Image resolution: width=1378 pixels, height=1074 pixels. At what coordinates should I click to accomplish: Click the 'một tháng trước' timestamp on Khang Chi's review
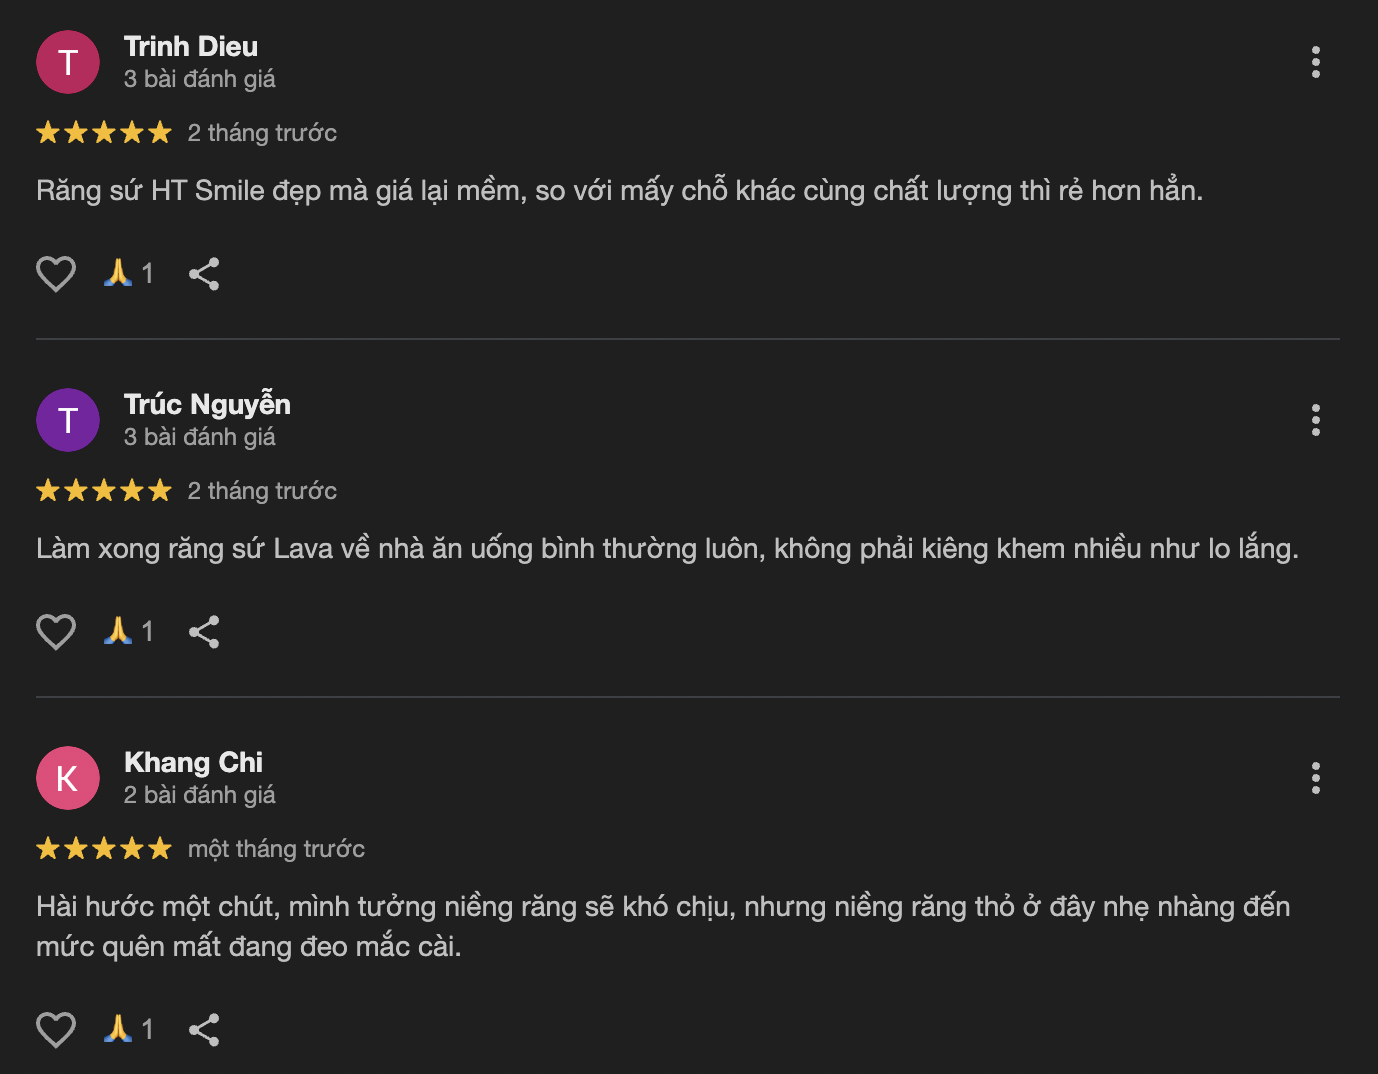click(x=275, y=848)
